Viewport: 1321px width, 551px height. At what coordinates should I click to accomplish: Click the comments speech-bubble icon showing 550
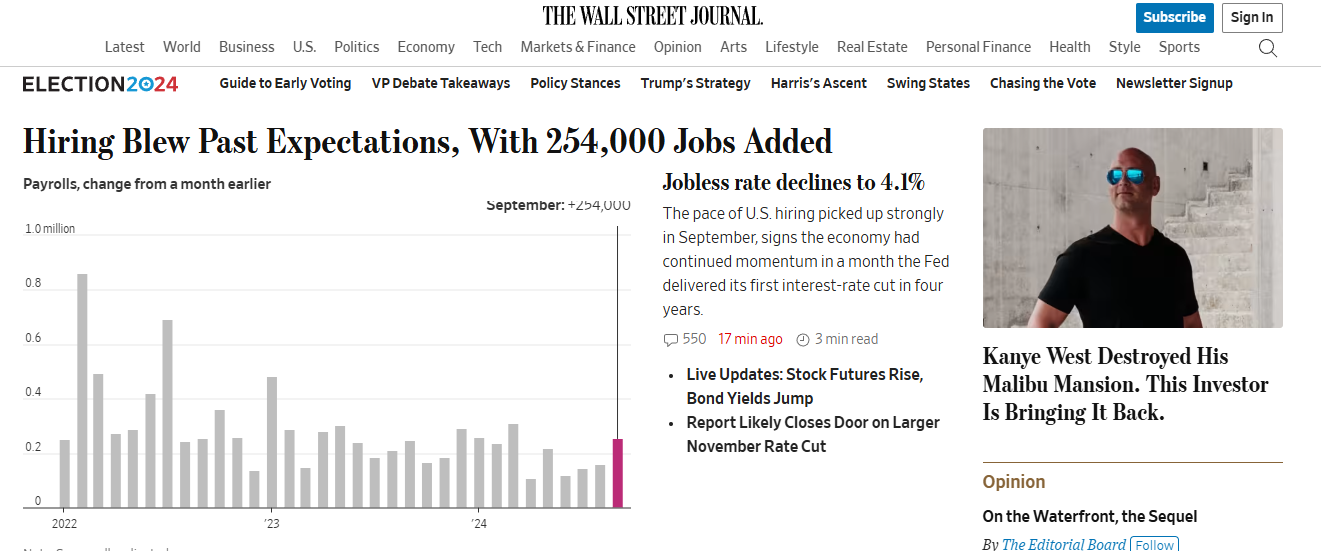(671, 340)
